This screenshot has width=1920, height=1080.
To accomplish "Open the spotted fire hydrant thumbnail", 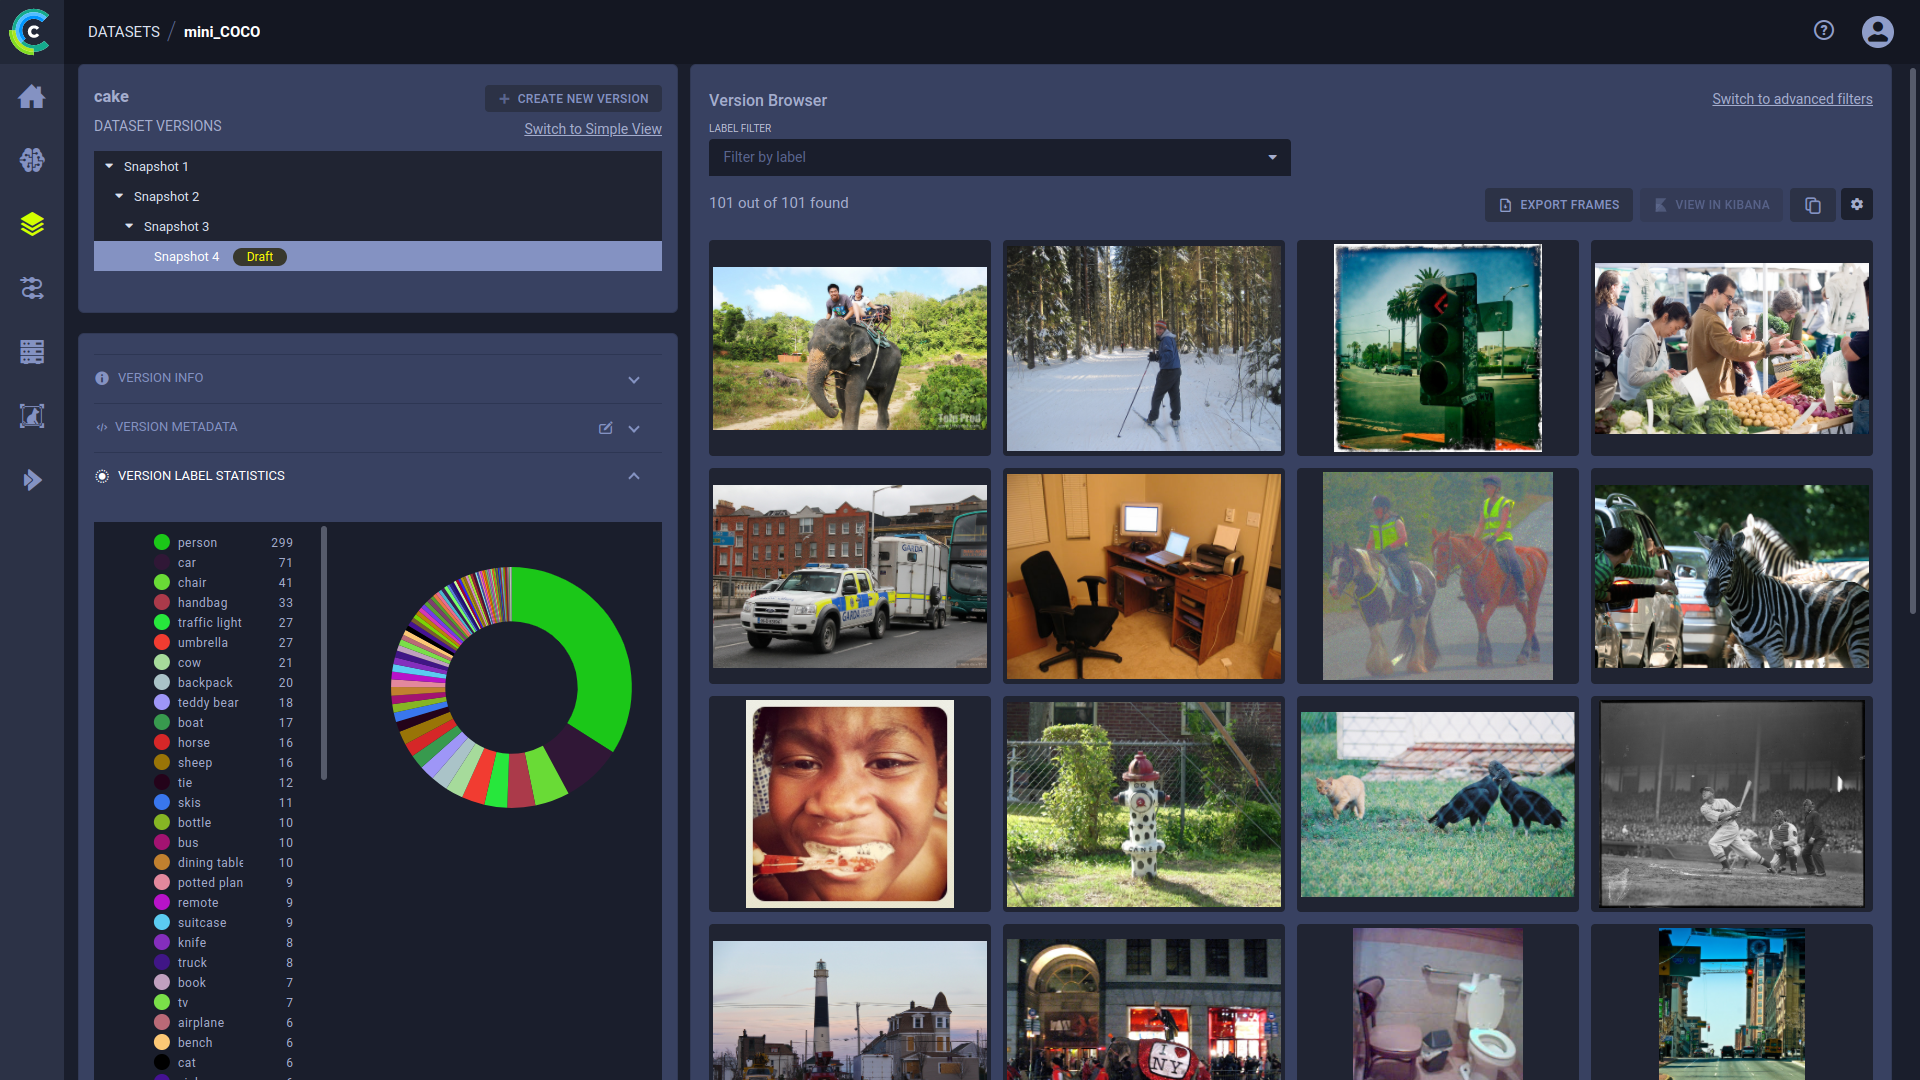I will 1144,804.
